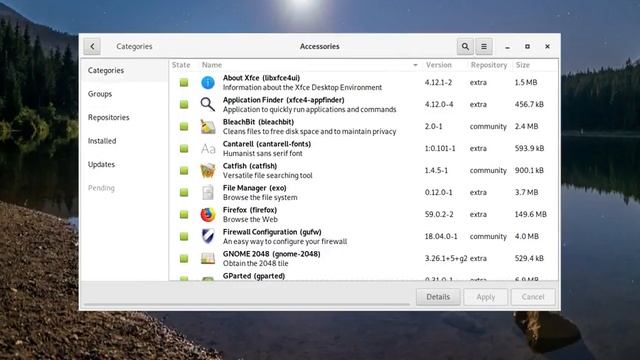Select Repositories in the sidebar
Image resolution: width=640 pixels, height=360 pixels.
[x=124, y=118]
